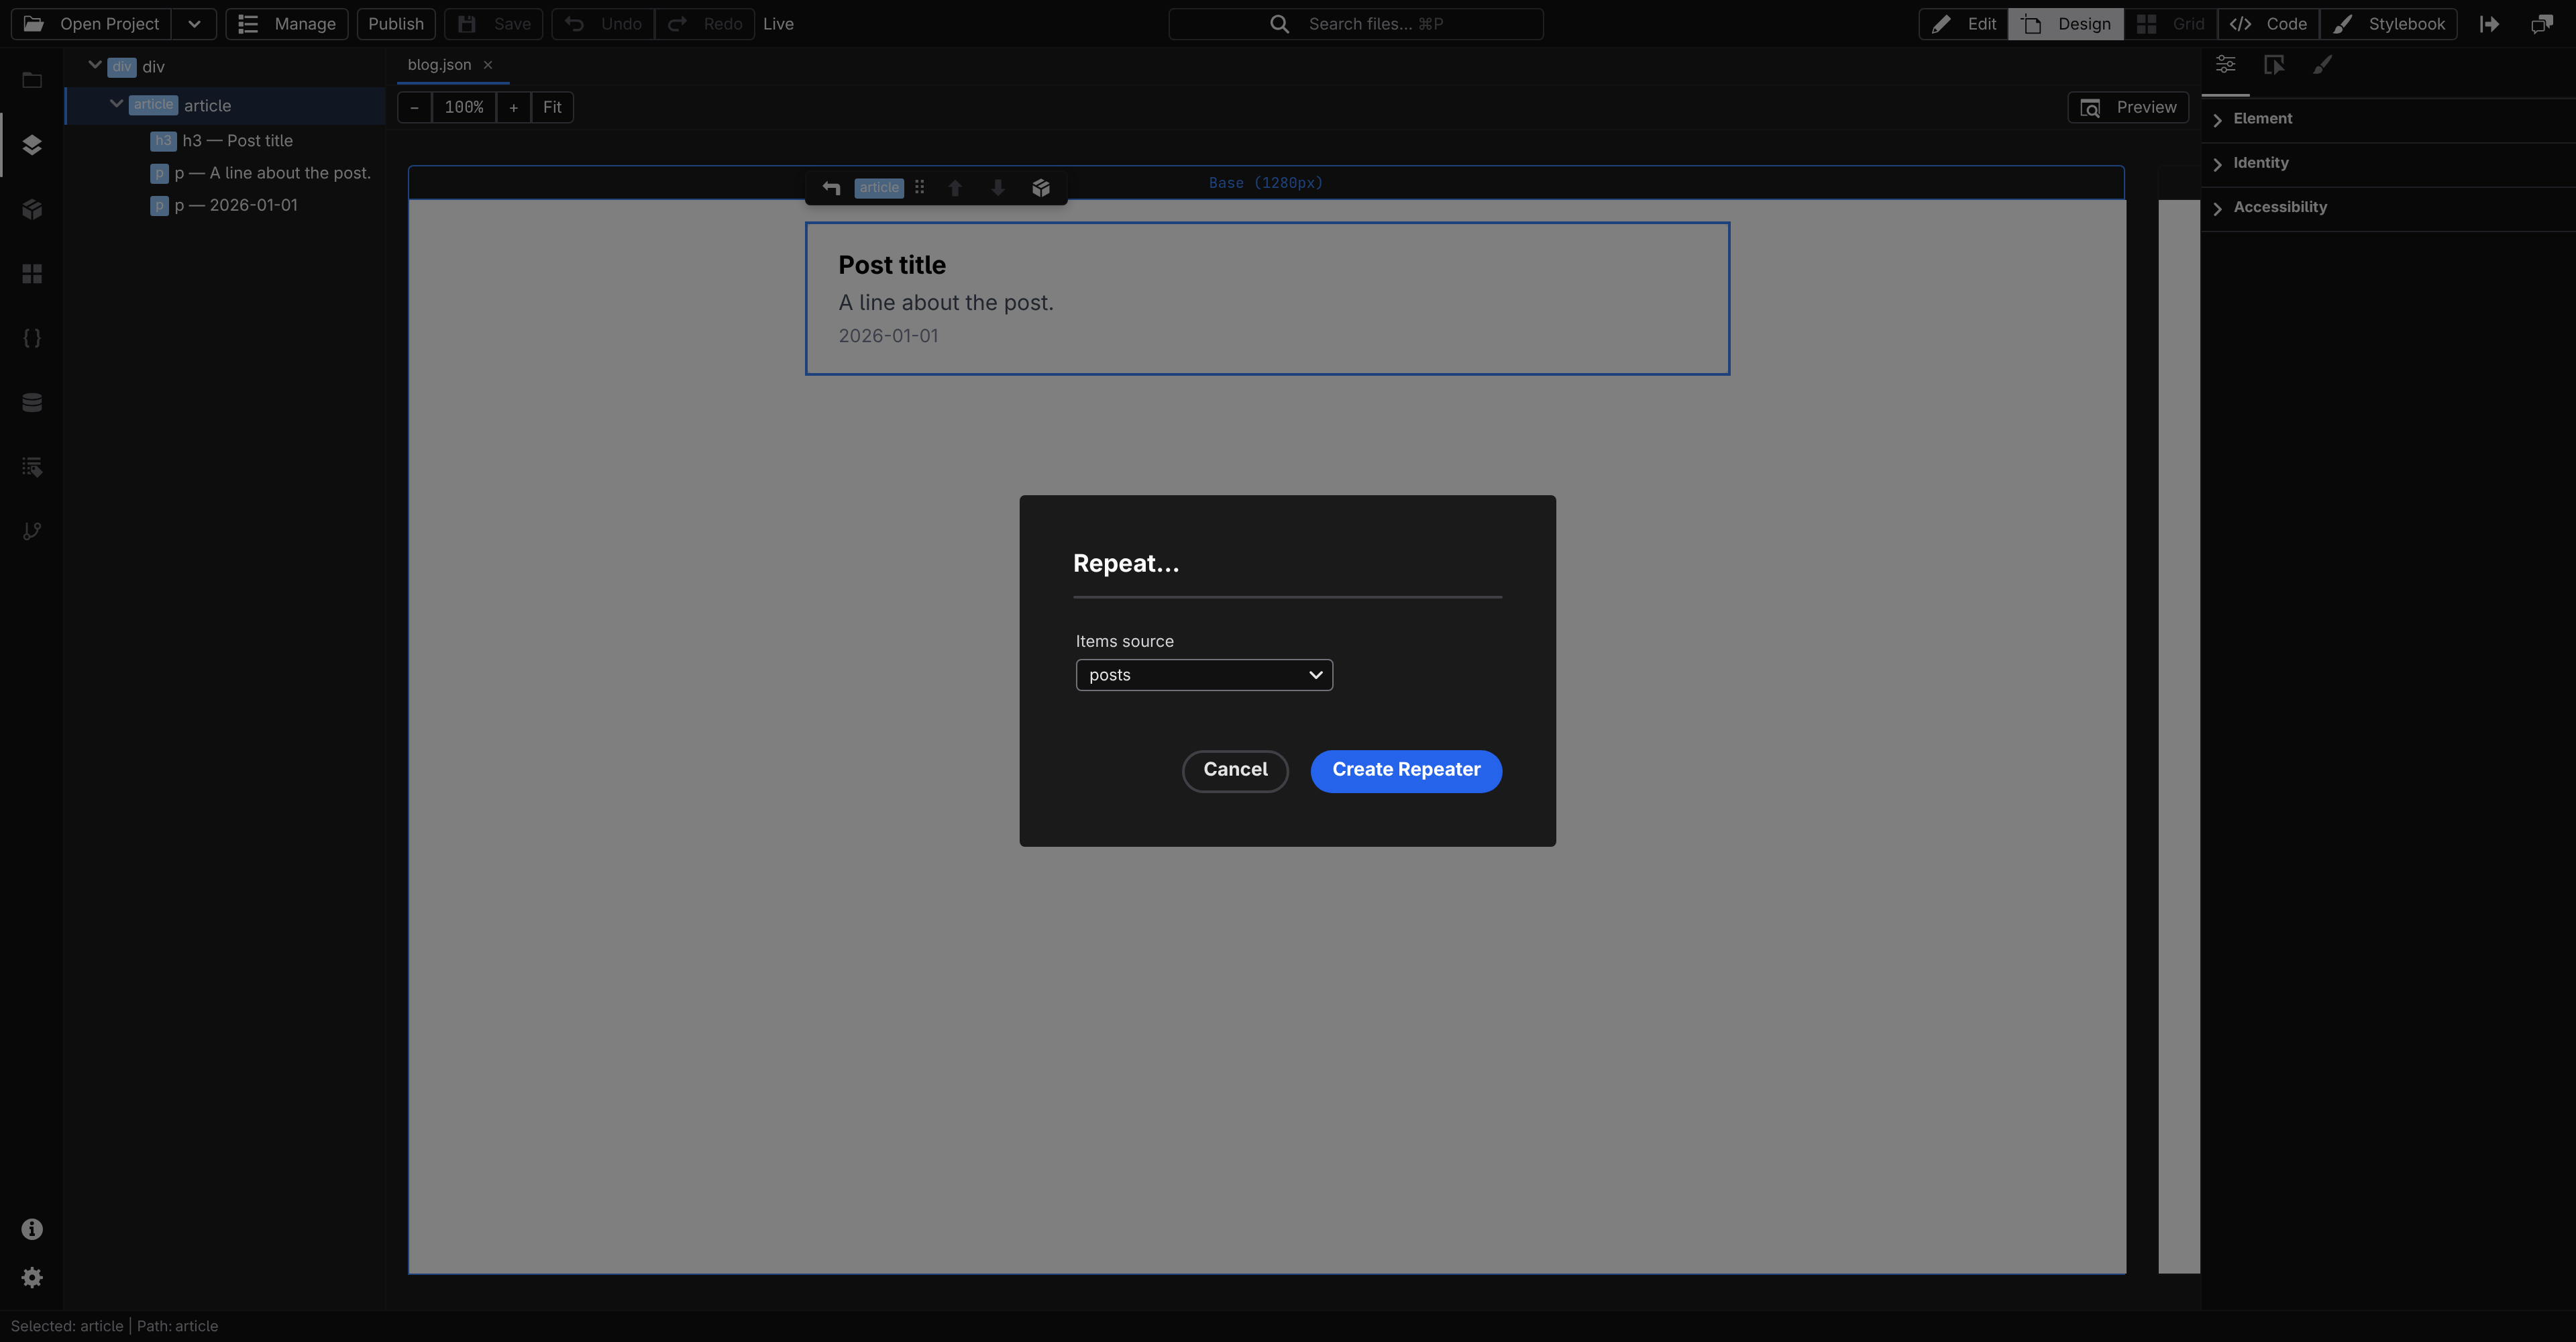The width and height of the screenshot is (2576, 1342).
Task: Open the Items source dropdown
Action: [x=1204, y=675]
